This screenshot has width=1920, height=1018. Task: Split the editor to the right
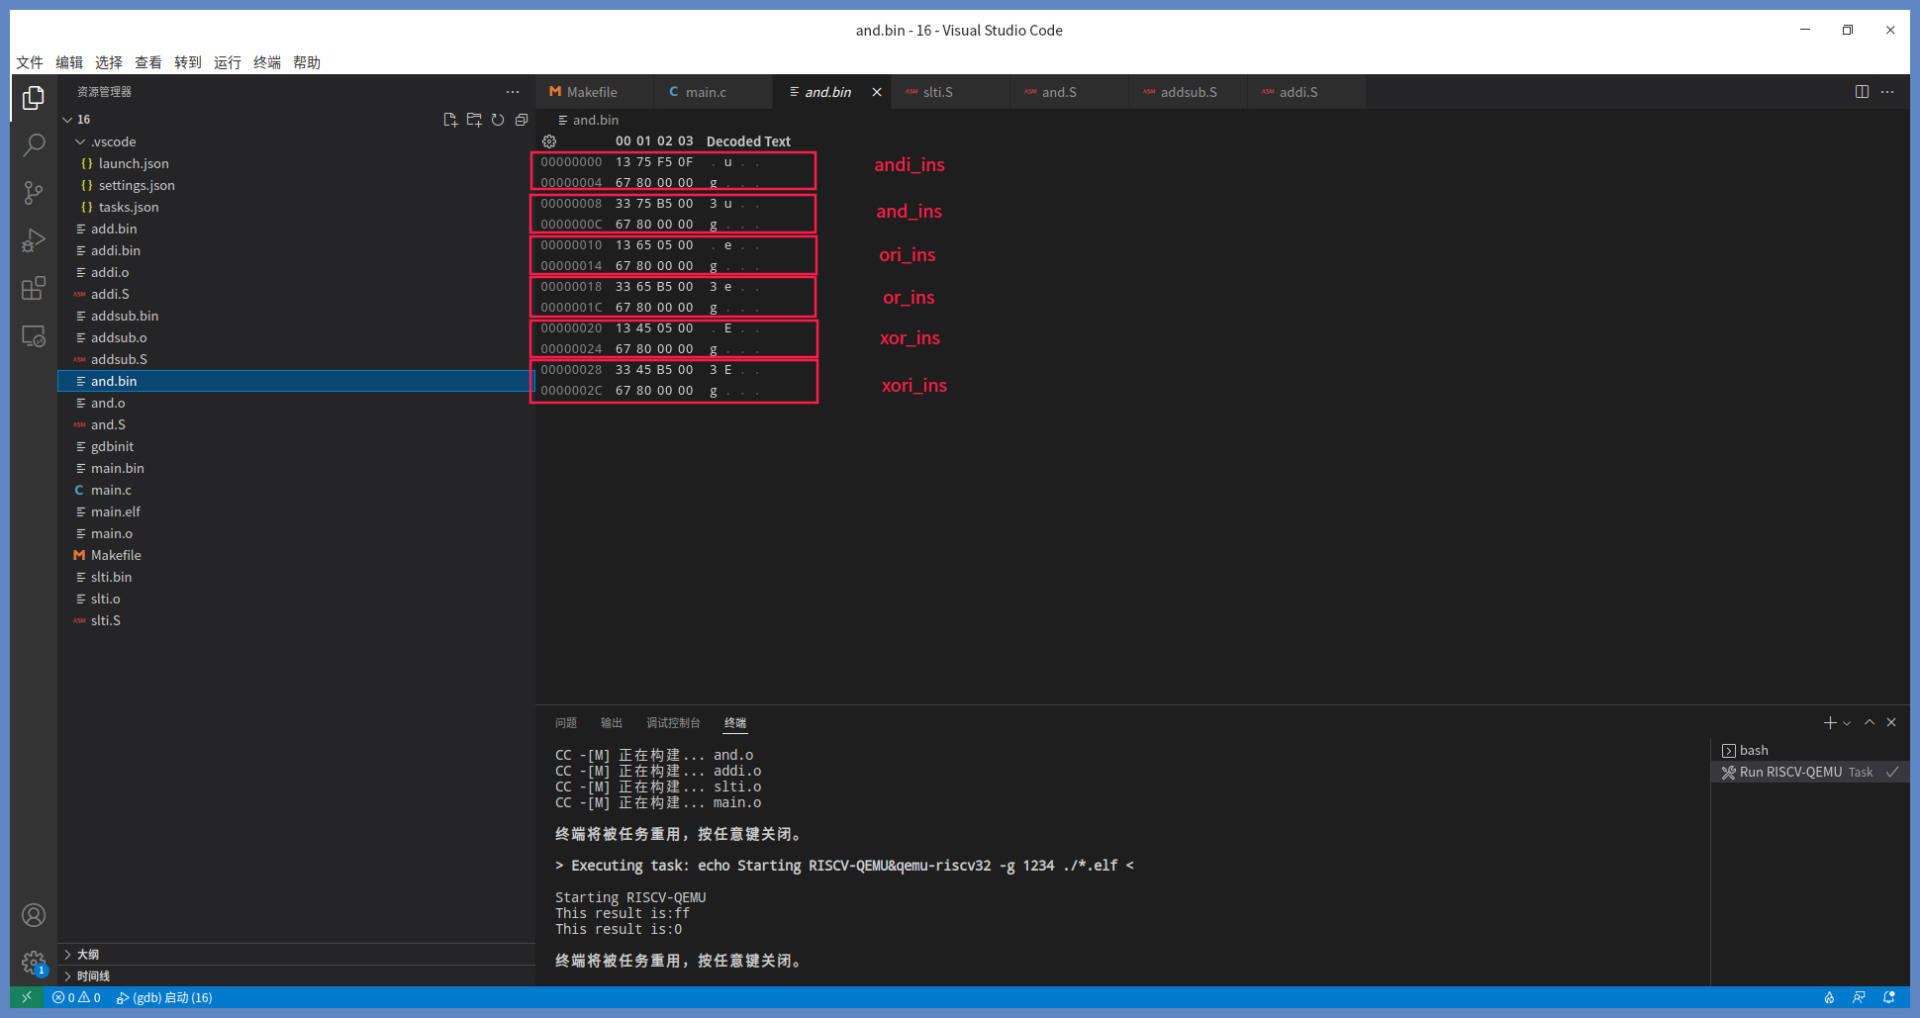1862,92
